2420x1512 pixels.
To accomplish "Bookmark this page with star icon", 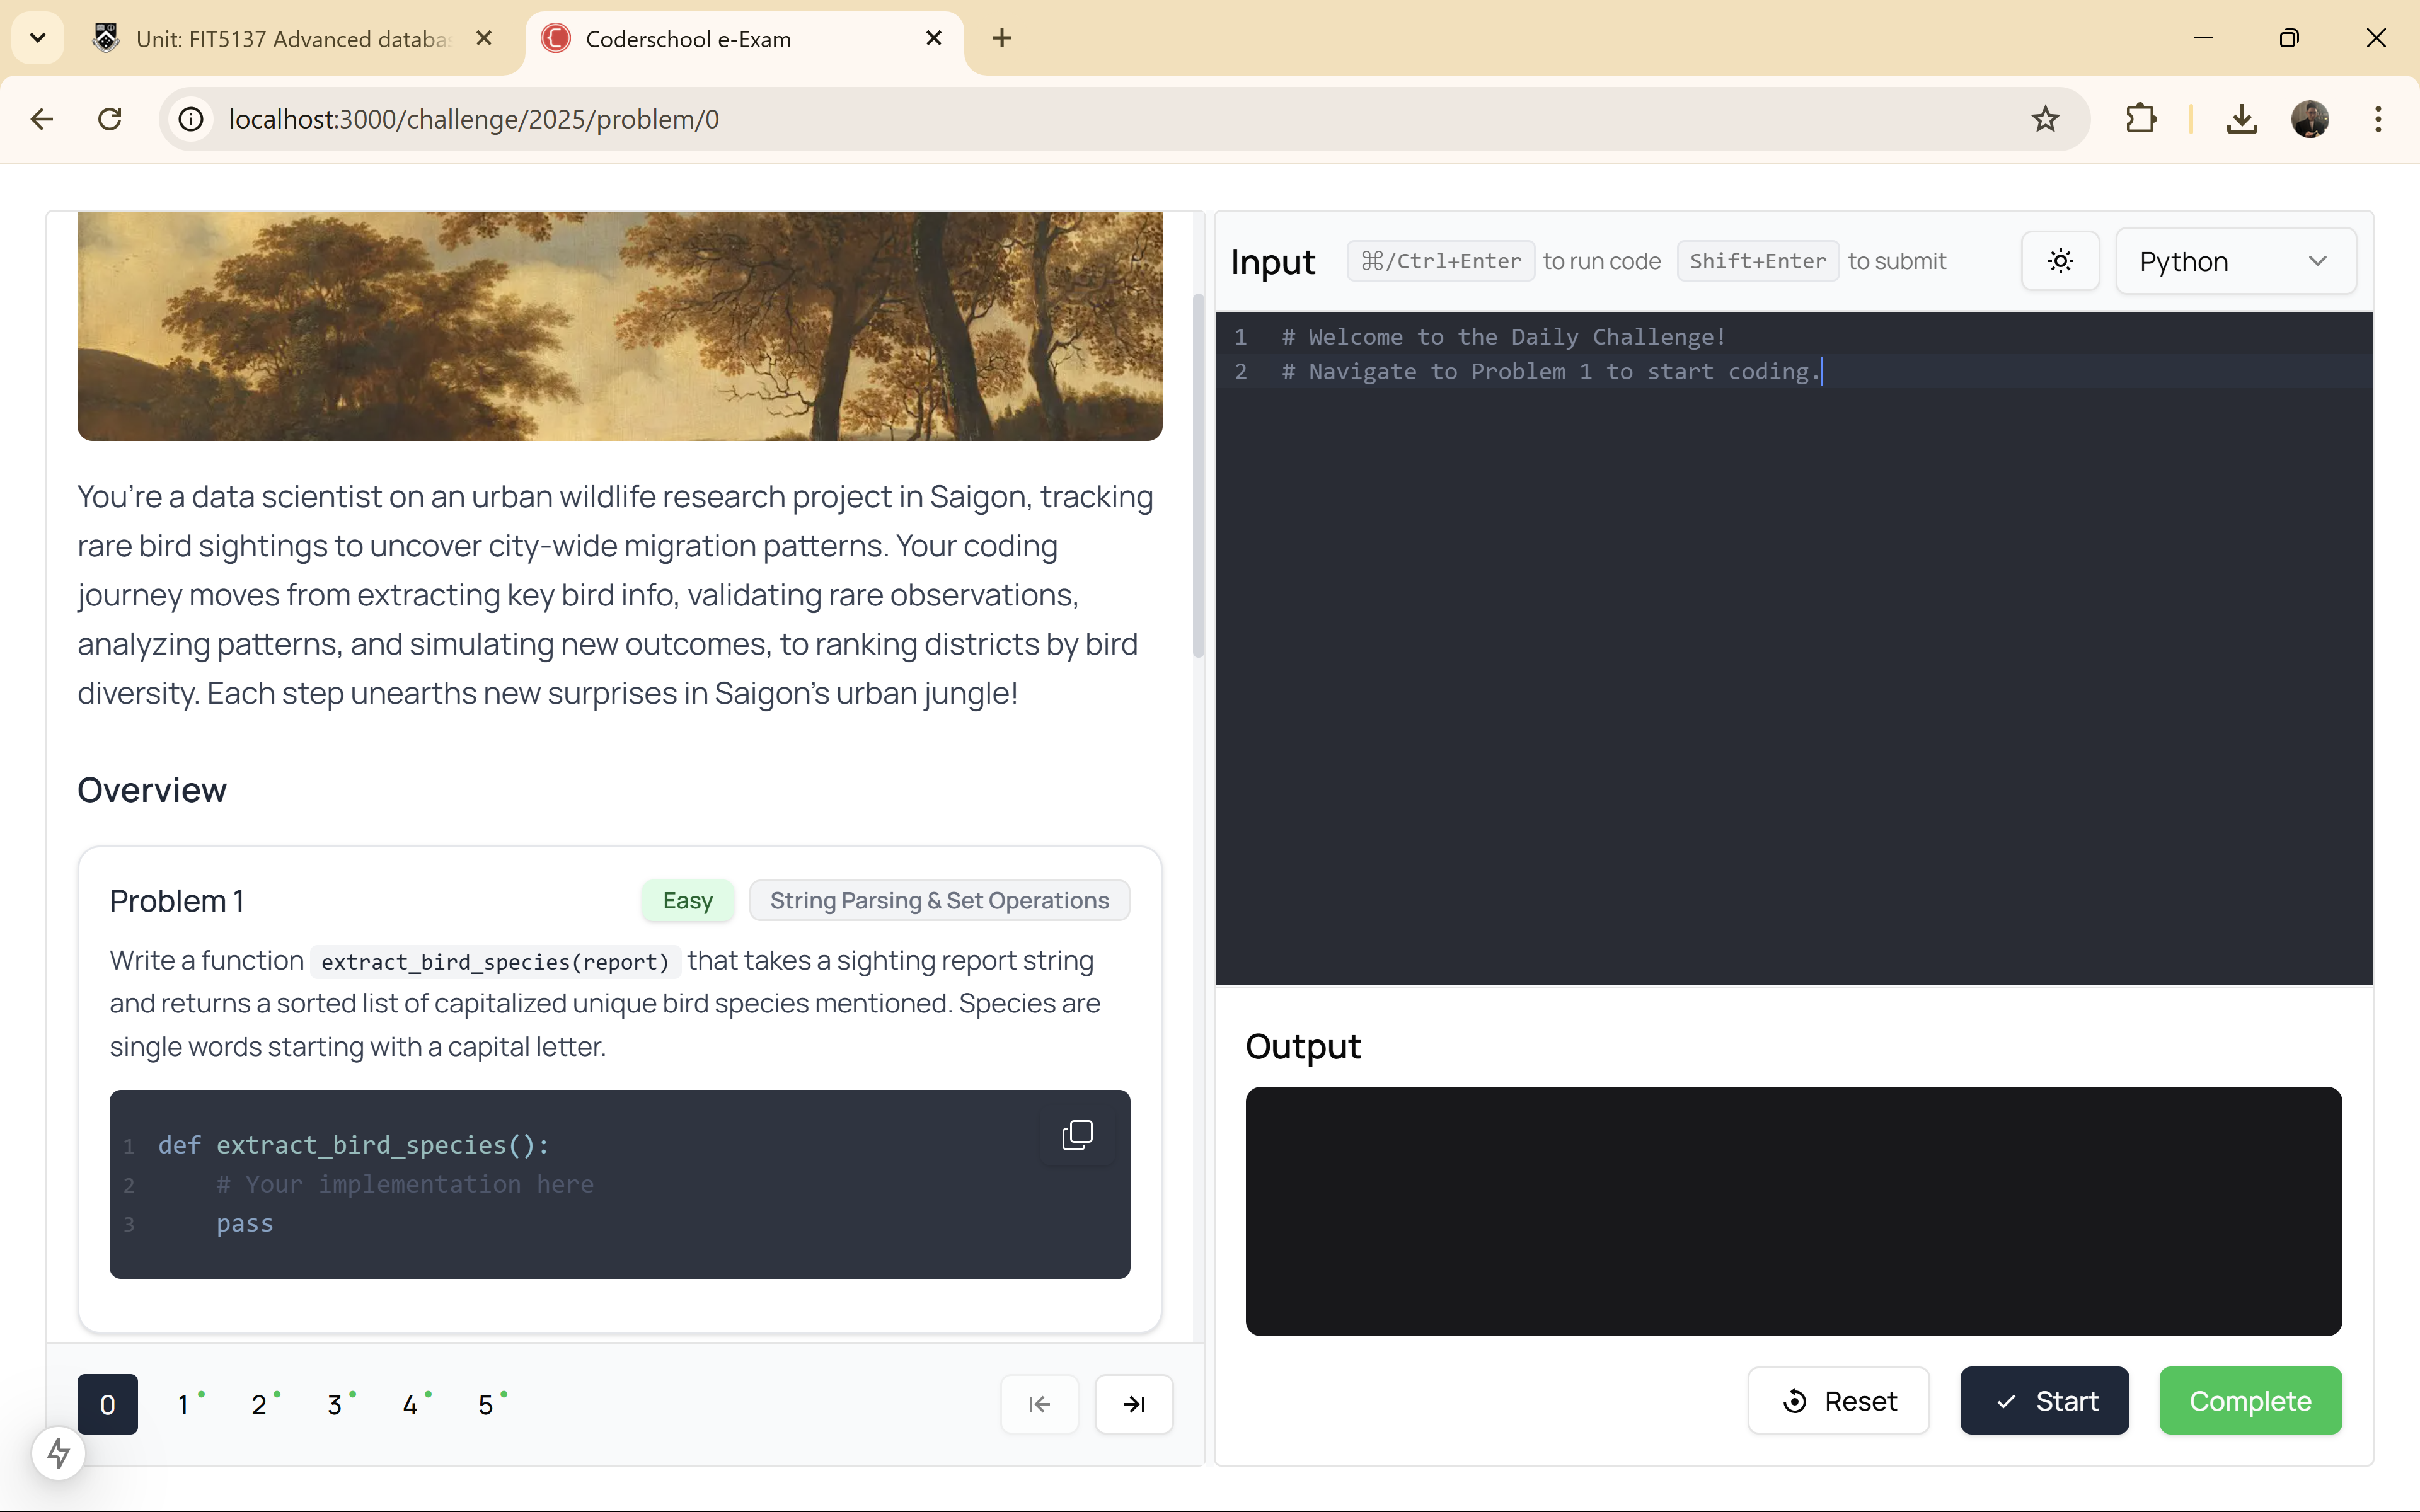I will point(2045,119).
